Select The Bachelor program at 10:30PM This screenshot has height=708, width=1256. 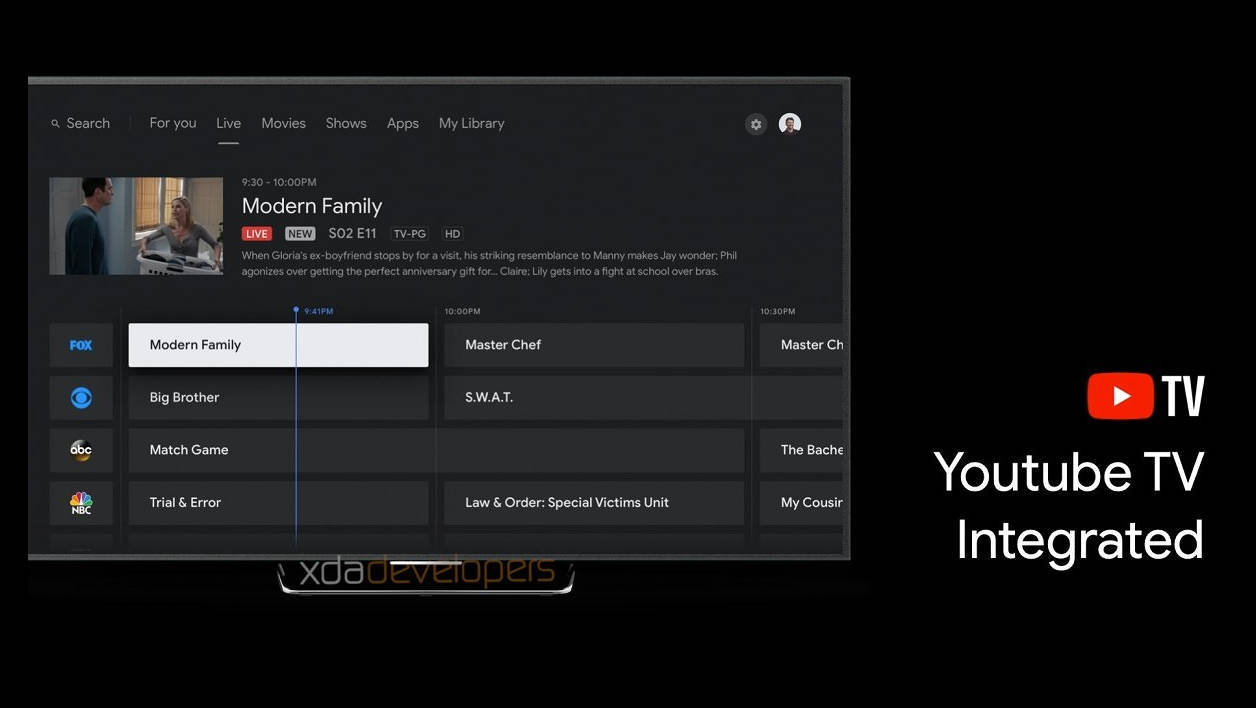click(802, 450)
